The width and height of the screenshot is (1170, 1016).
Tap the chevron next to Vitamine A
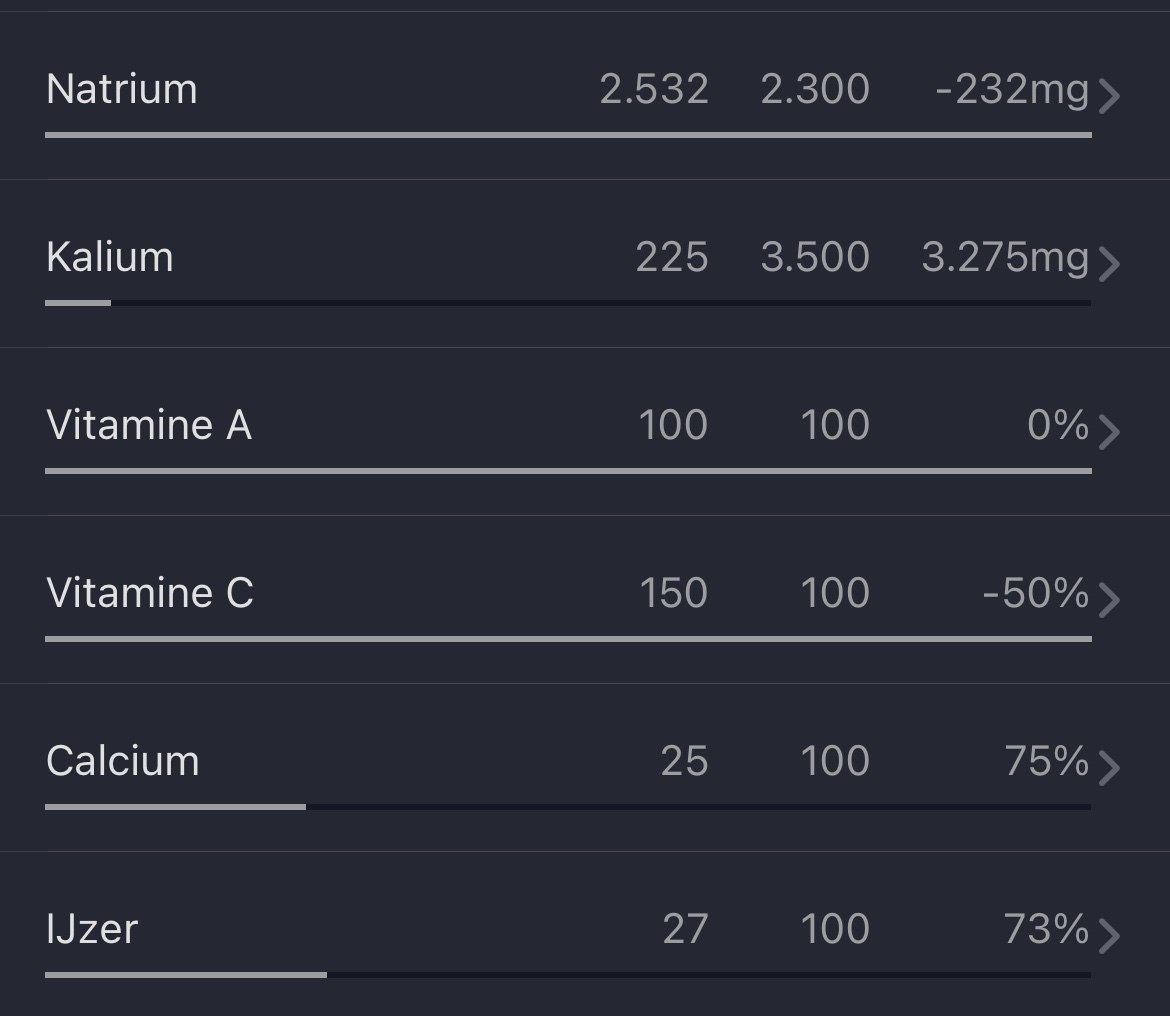pyautogui.click(x=1108, y=432)
